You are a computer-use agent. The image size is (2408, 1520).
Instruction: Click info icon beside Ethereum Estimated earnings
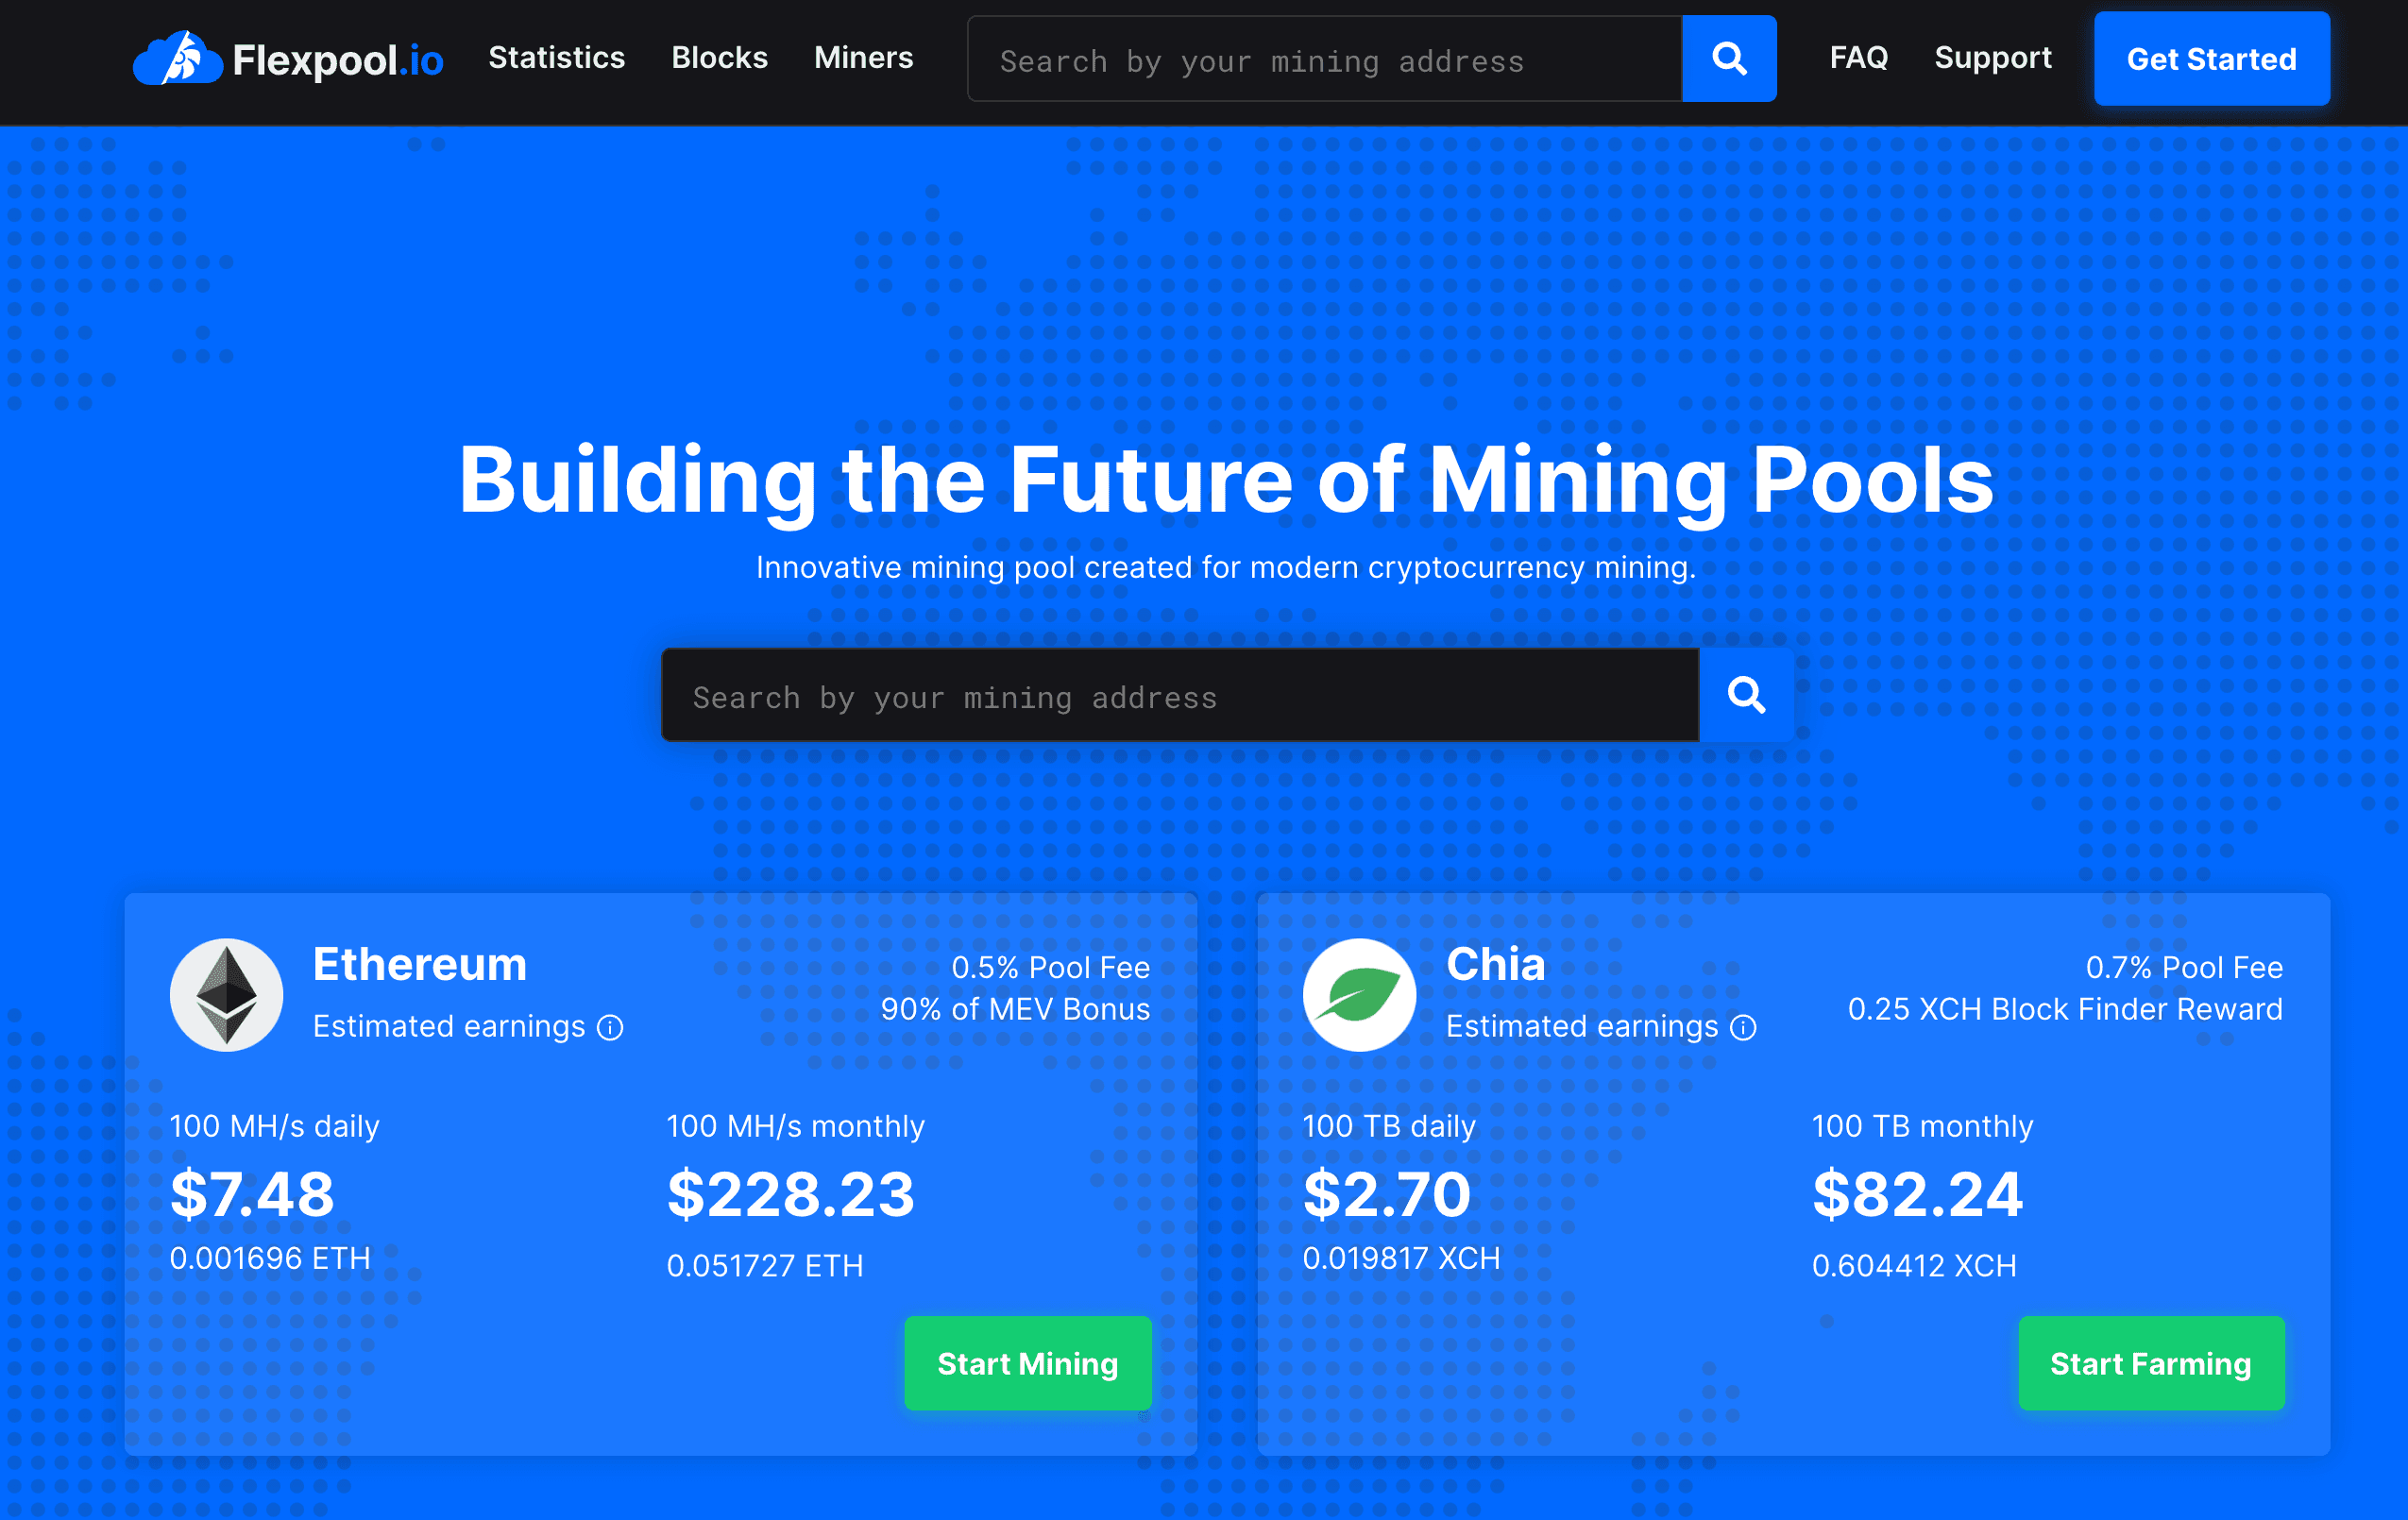pyautogui.click(x=610, y=1028)
